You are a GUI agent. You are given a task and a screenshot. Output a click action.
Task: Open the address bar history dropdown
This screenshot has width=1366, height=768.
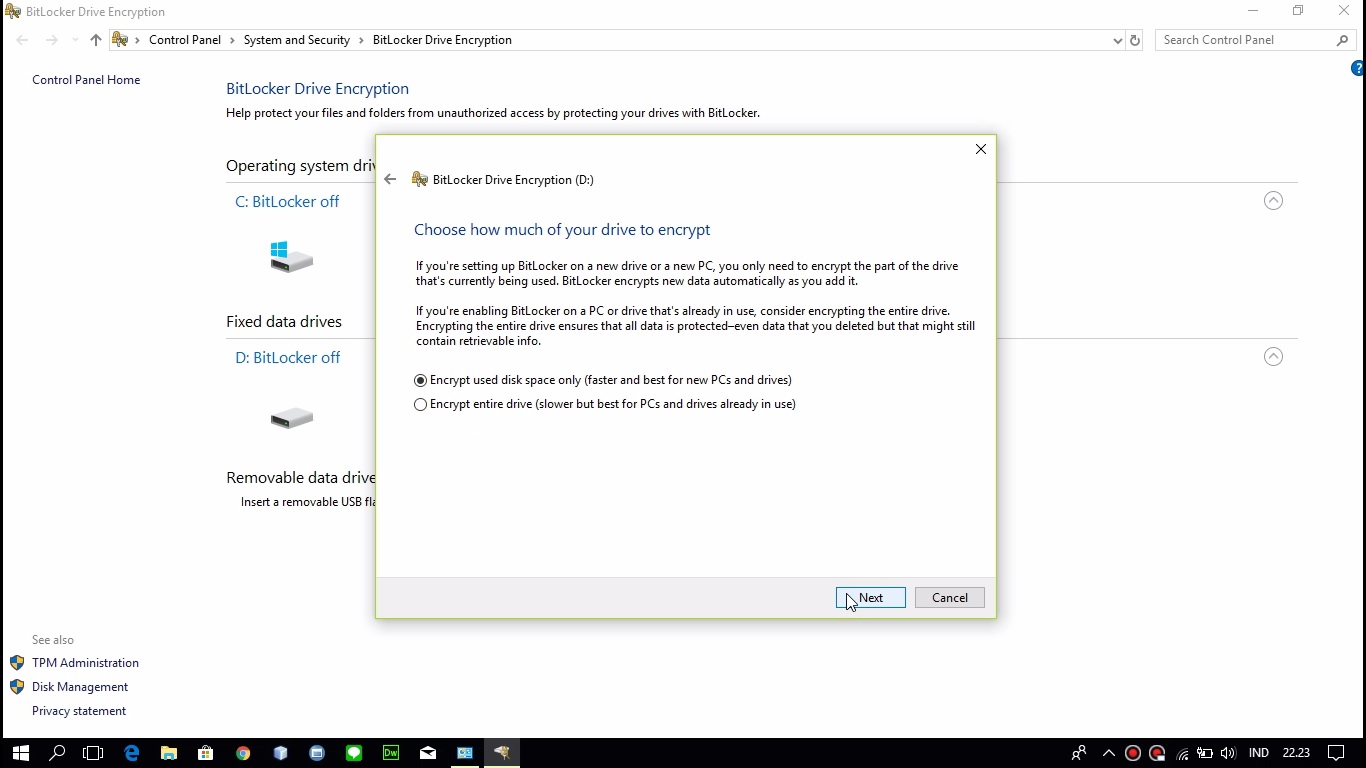point(1117,40)
